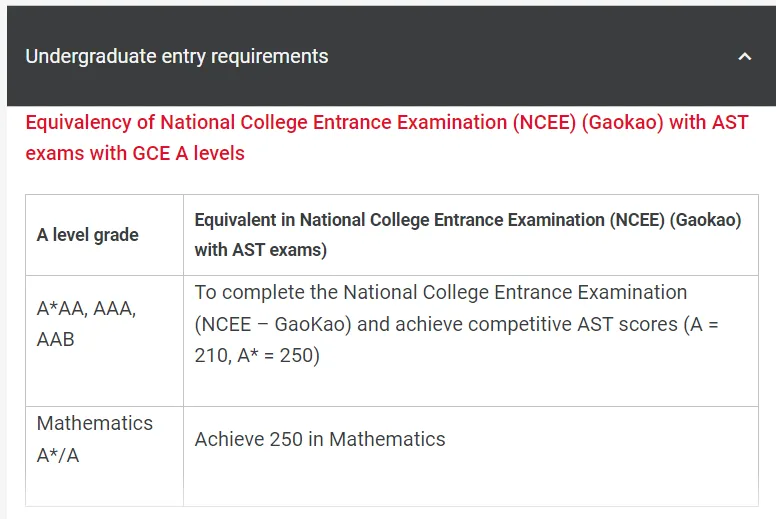Click the Undergraduate entry requirements header title

tap(177, 56)
